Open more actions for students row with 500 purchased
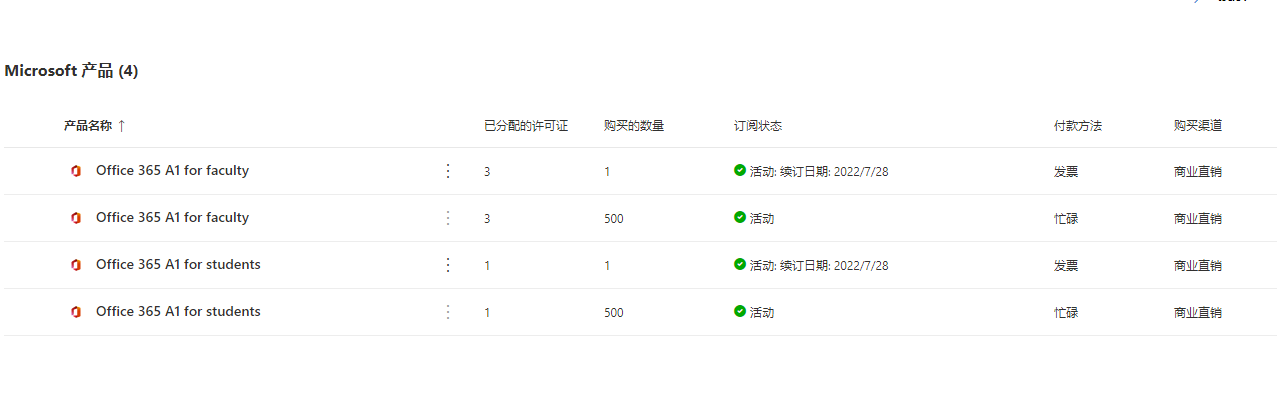This screenshot has width=1277, height=394. point(448,312)
